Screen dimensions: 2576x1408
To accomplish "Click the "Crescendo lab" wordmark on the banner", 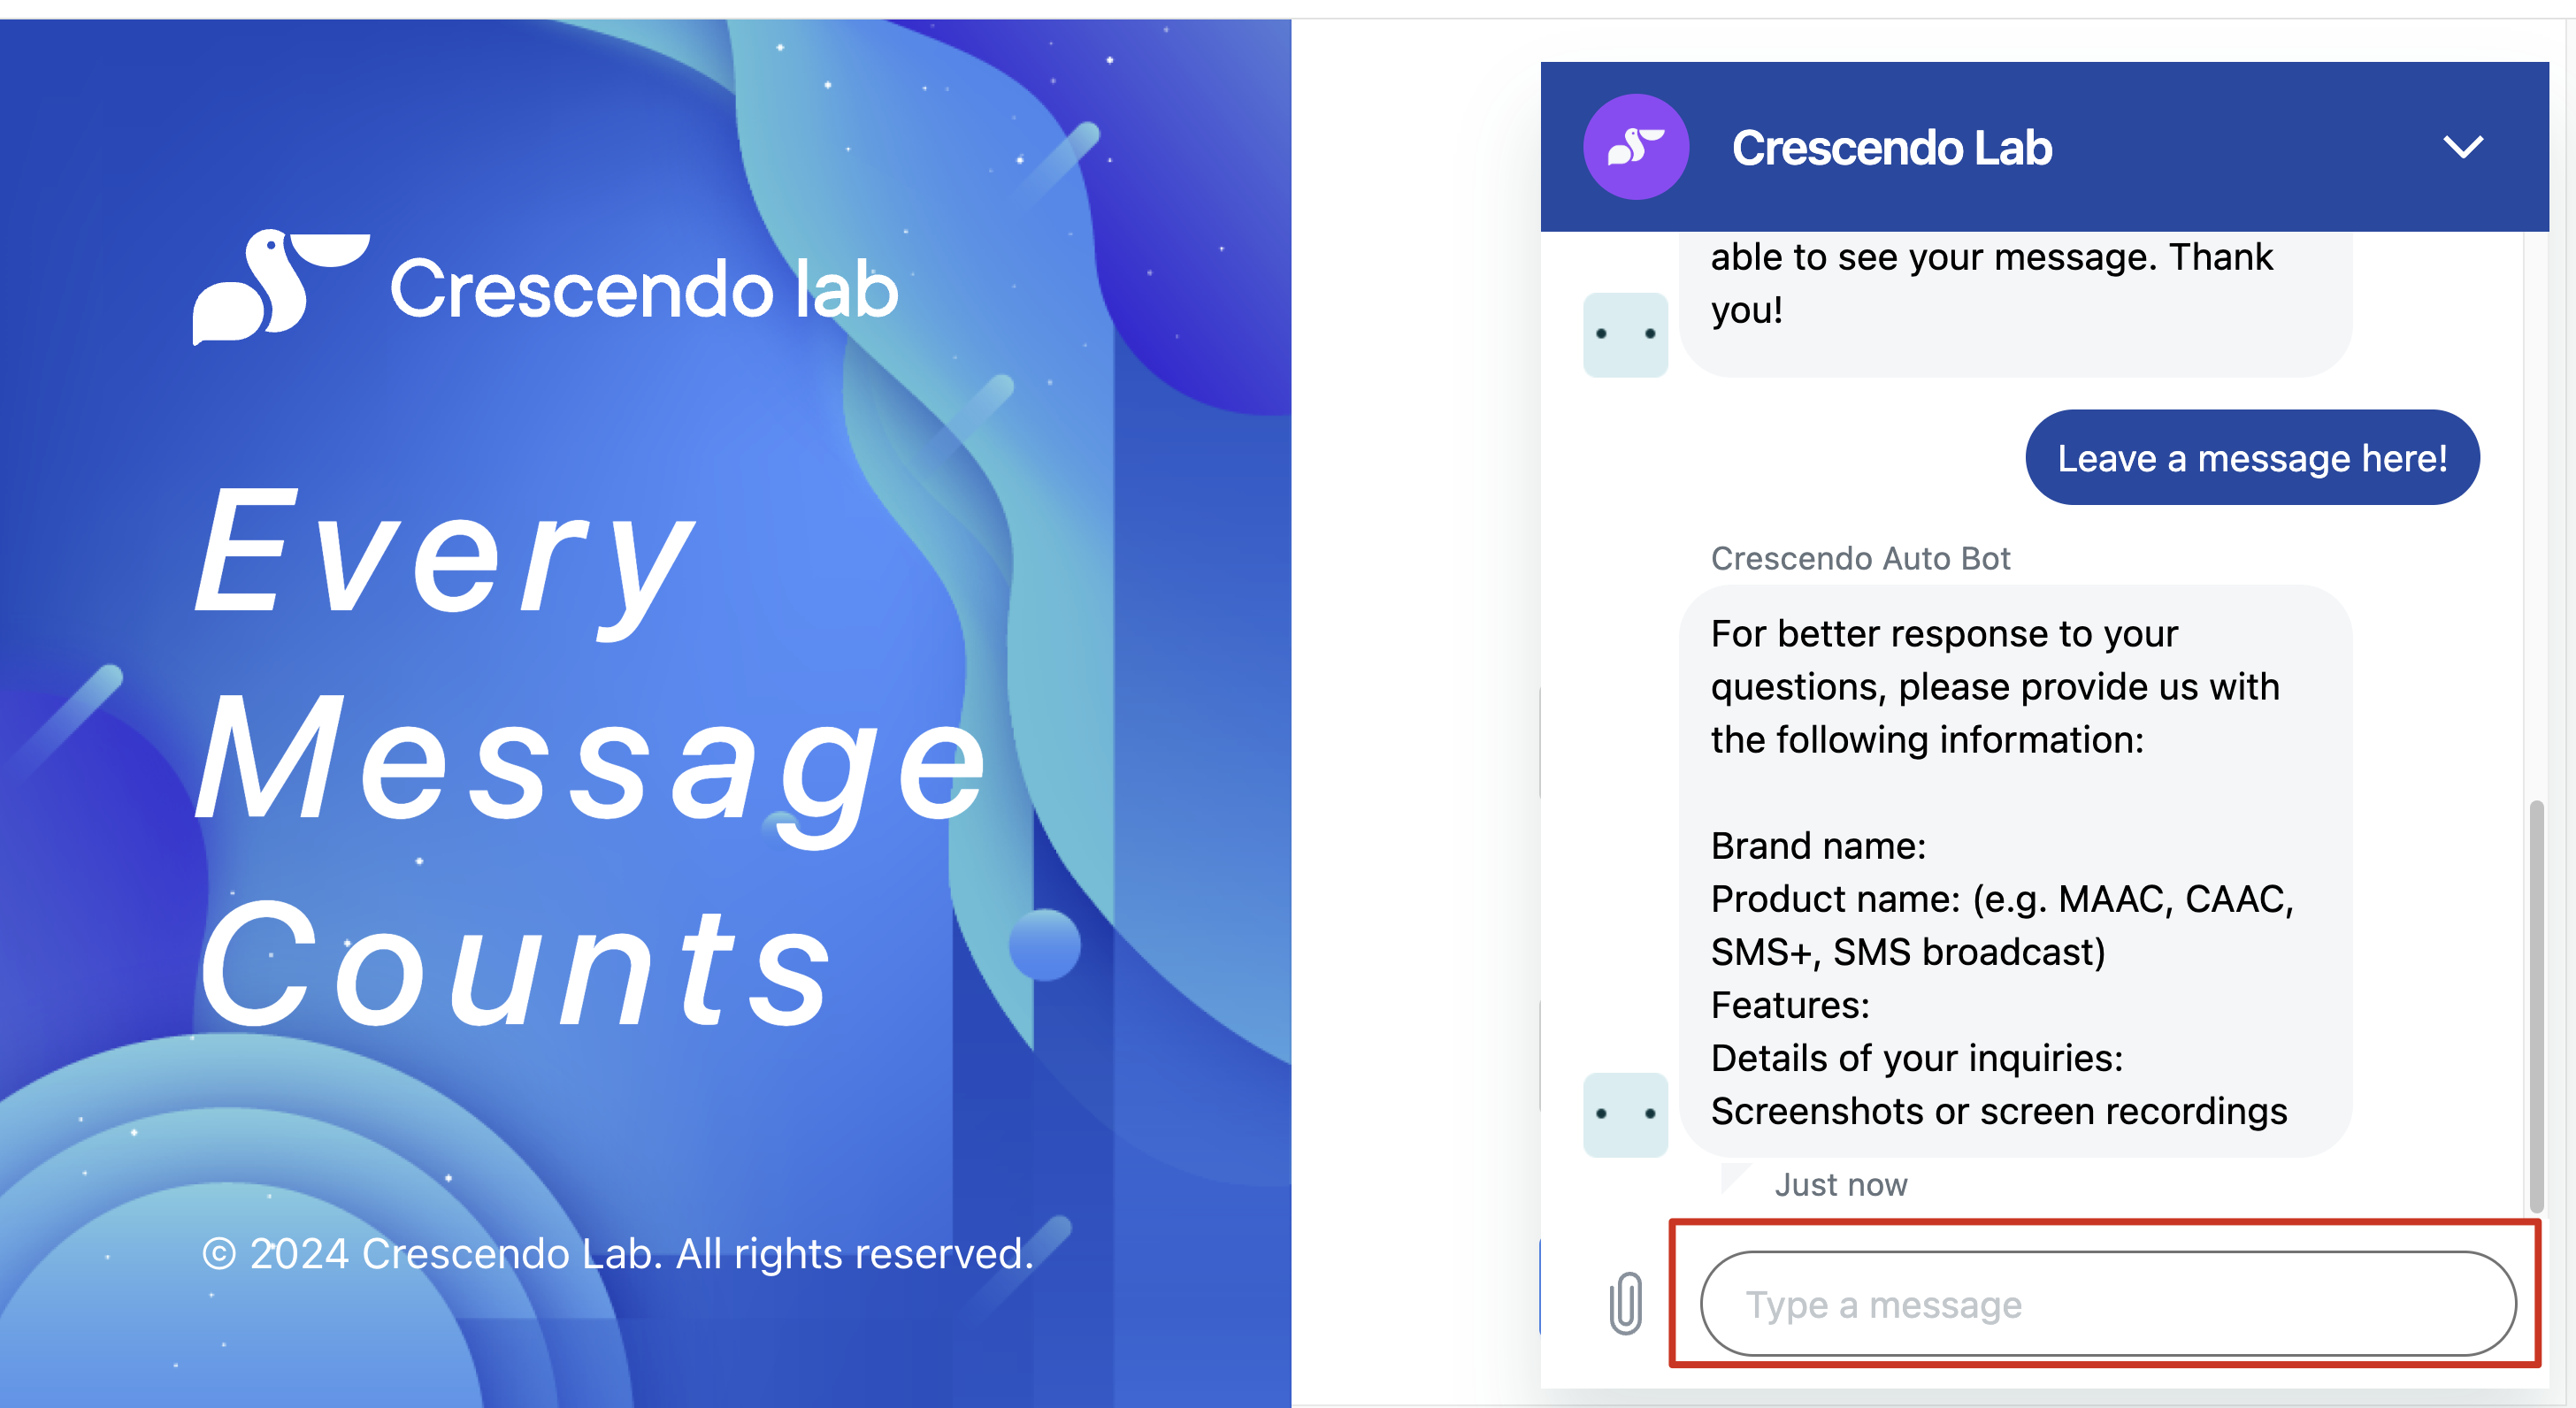I will [644, 289].
